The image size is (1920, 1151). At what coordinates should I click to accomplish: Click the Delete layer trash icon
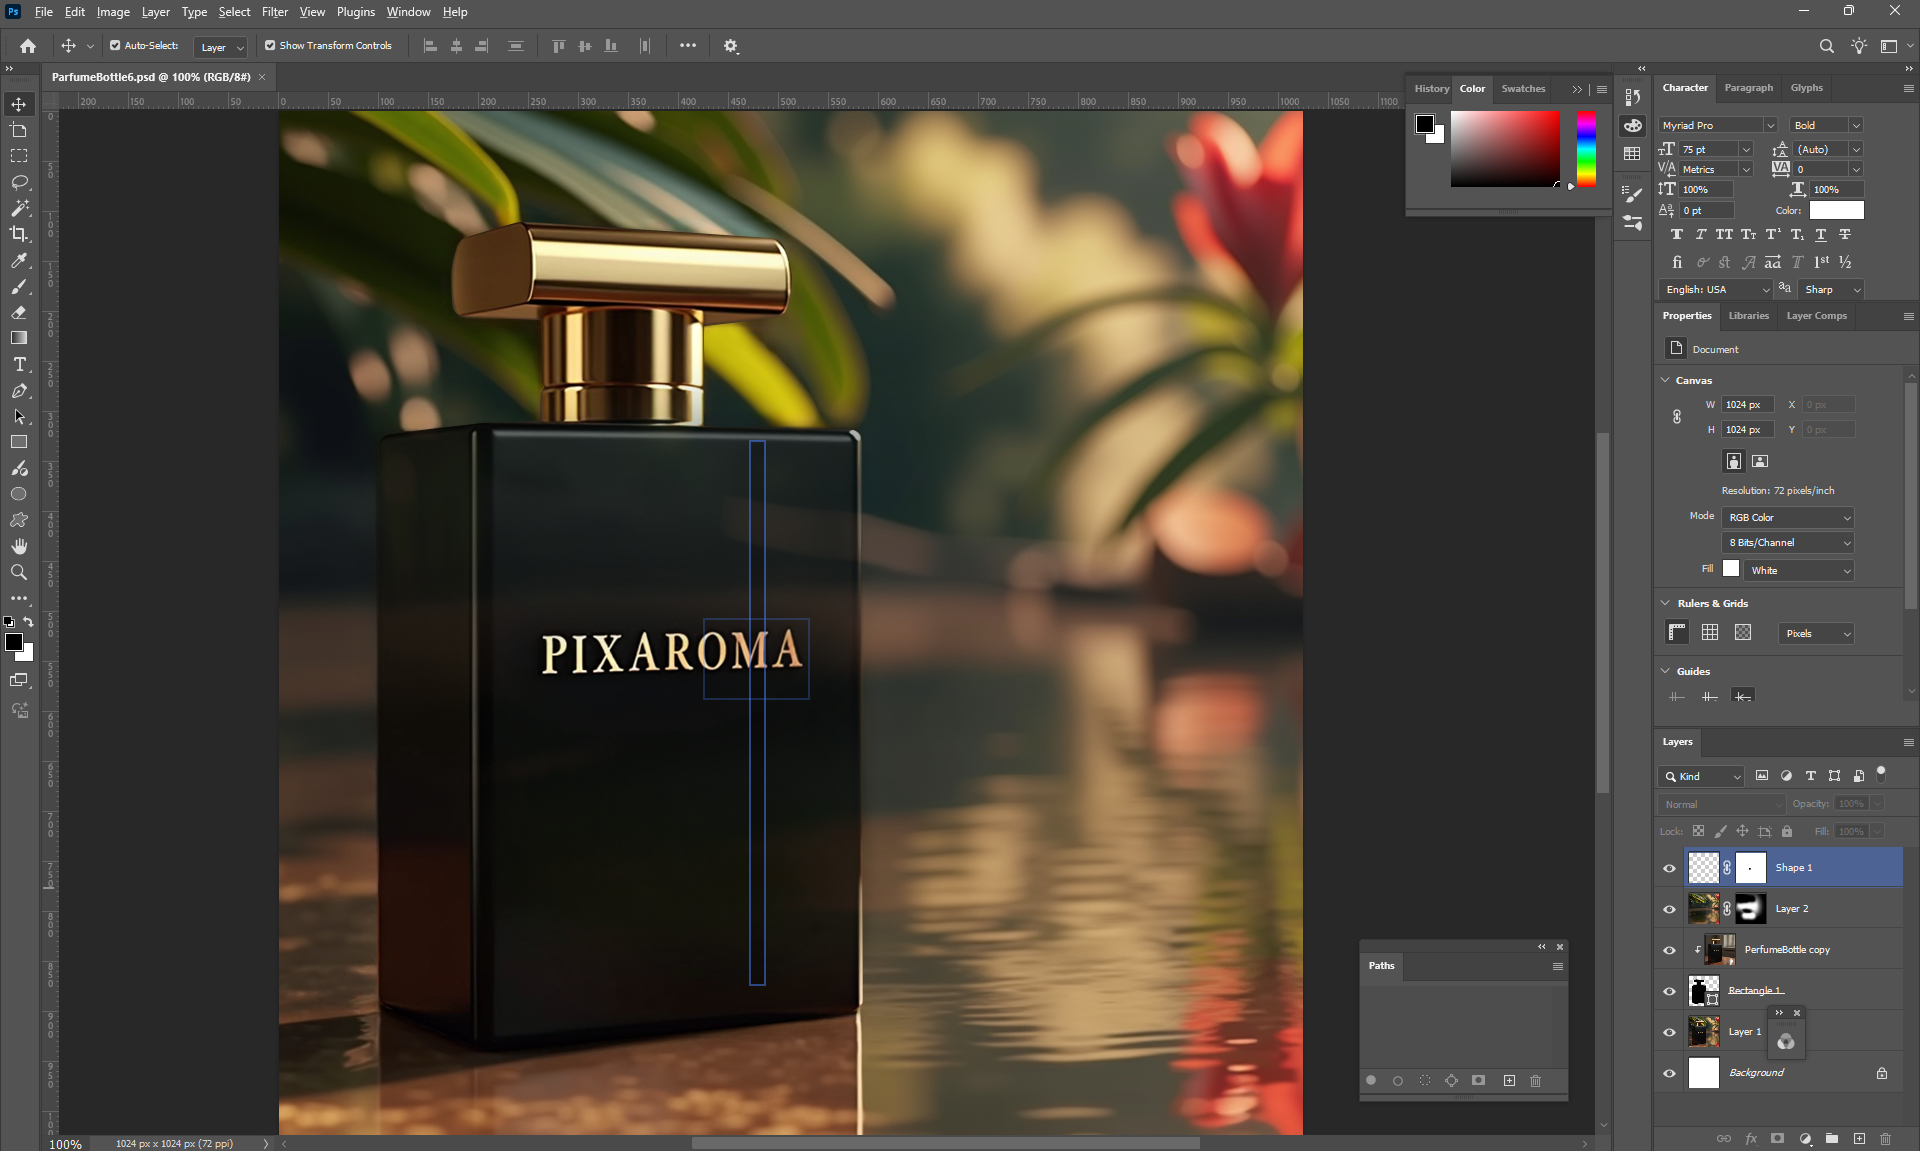(1885, 1138)
